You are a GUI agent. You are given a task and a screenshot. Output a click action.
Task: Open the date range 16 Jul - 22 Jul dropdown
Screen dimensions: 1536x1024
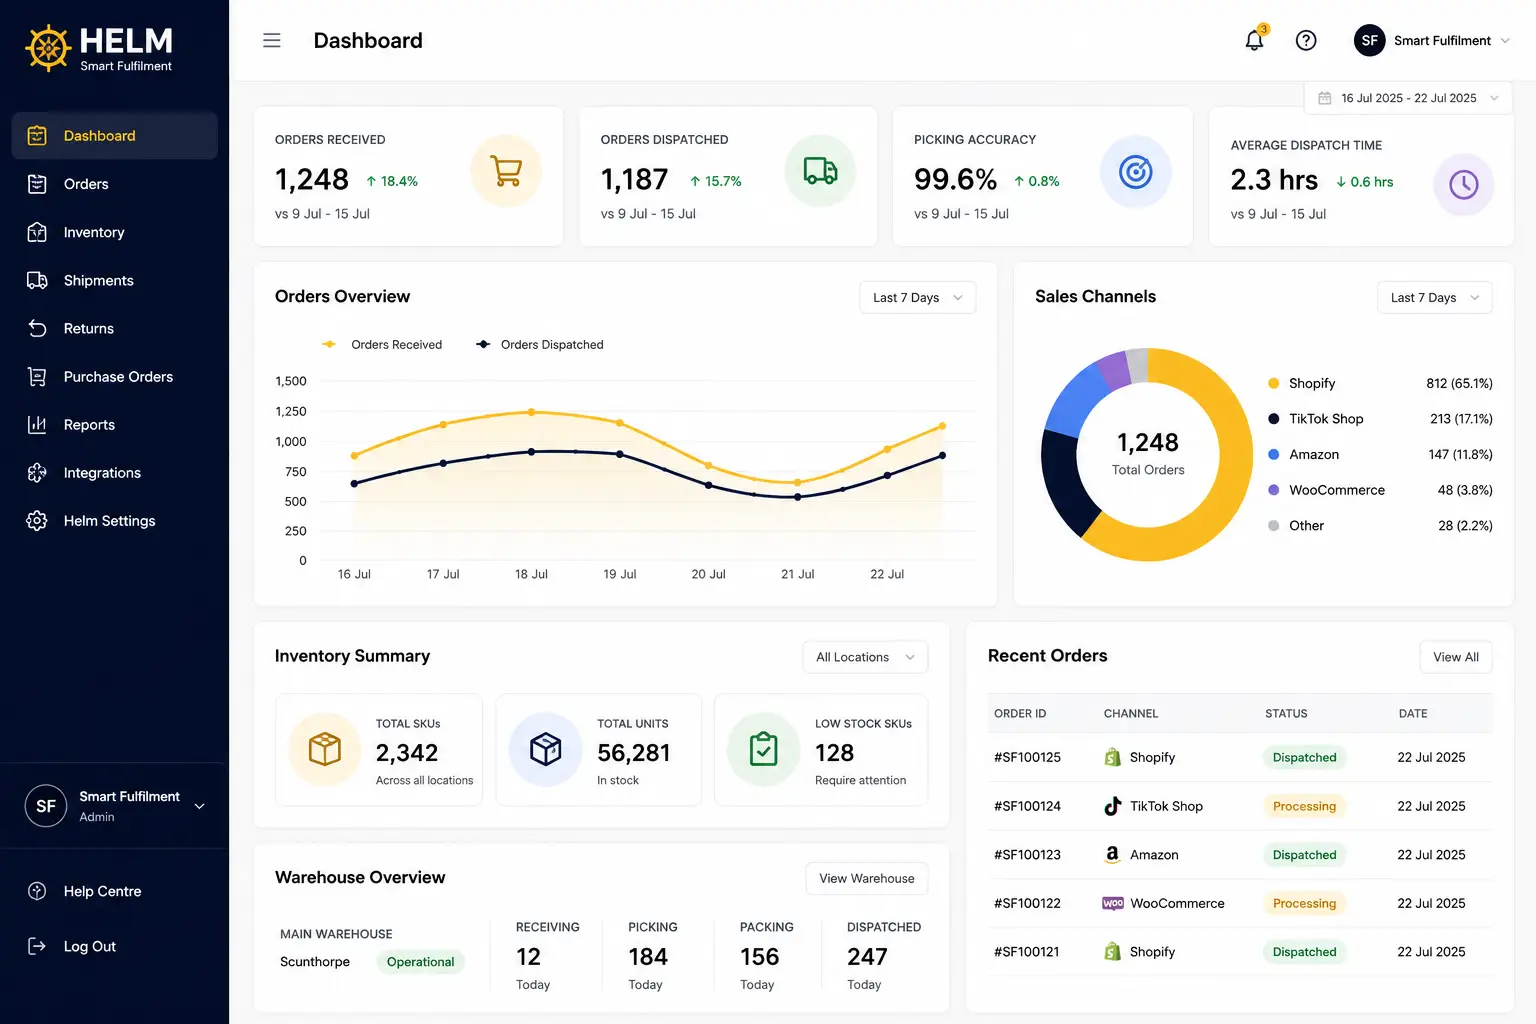coord(1408,98)
